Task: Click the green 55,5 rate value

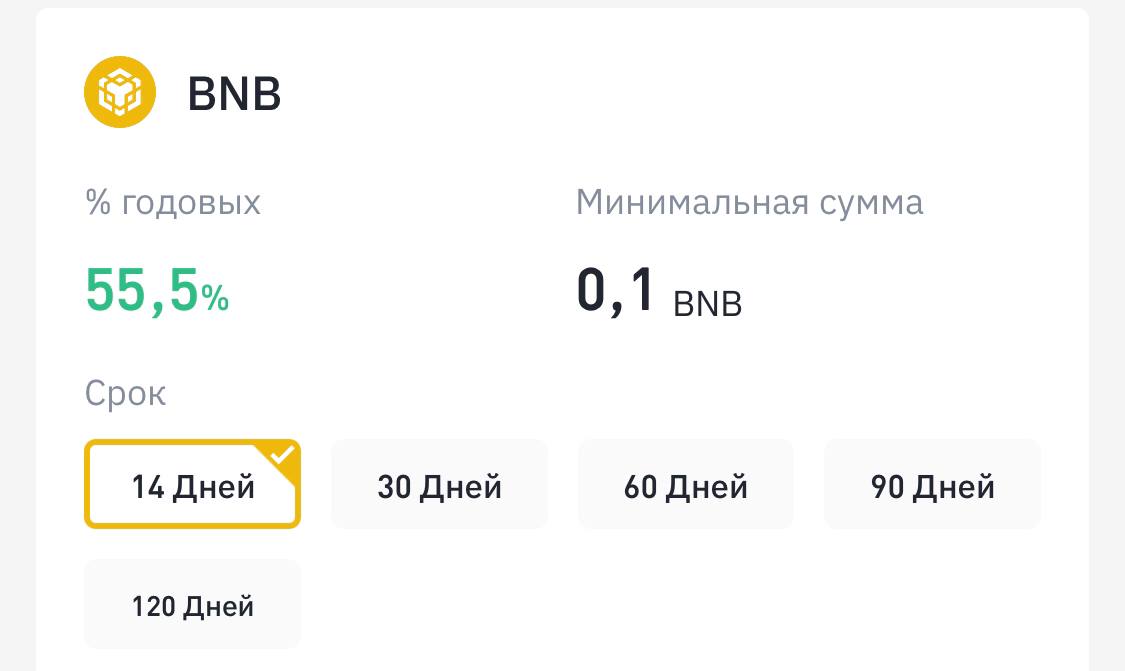Action: click(142, 292)
